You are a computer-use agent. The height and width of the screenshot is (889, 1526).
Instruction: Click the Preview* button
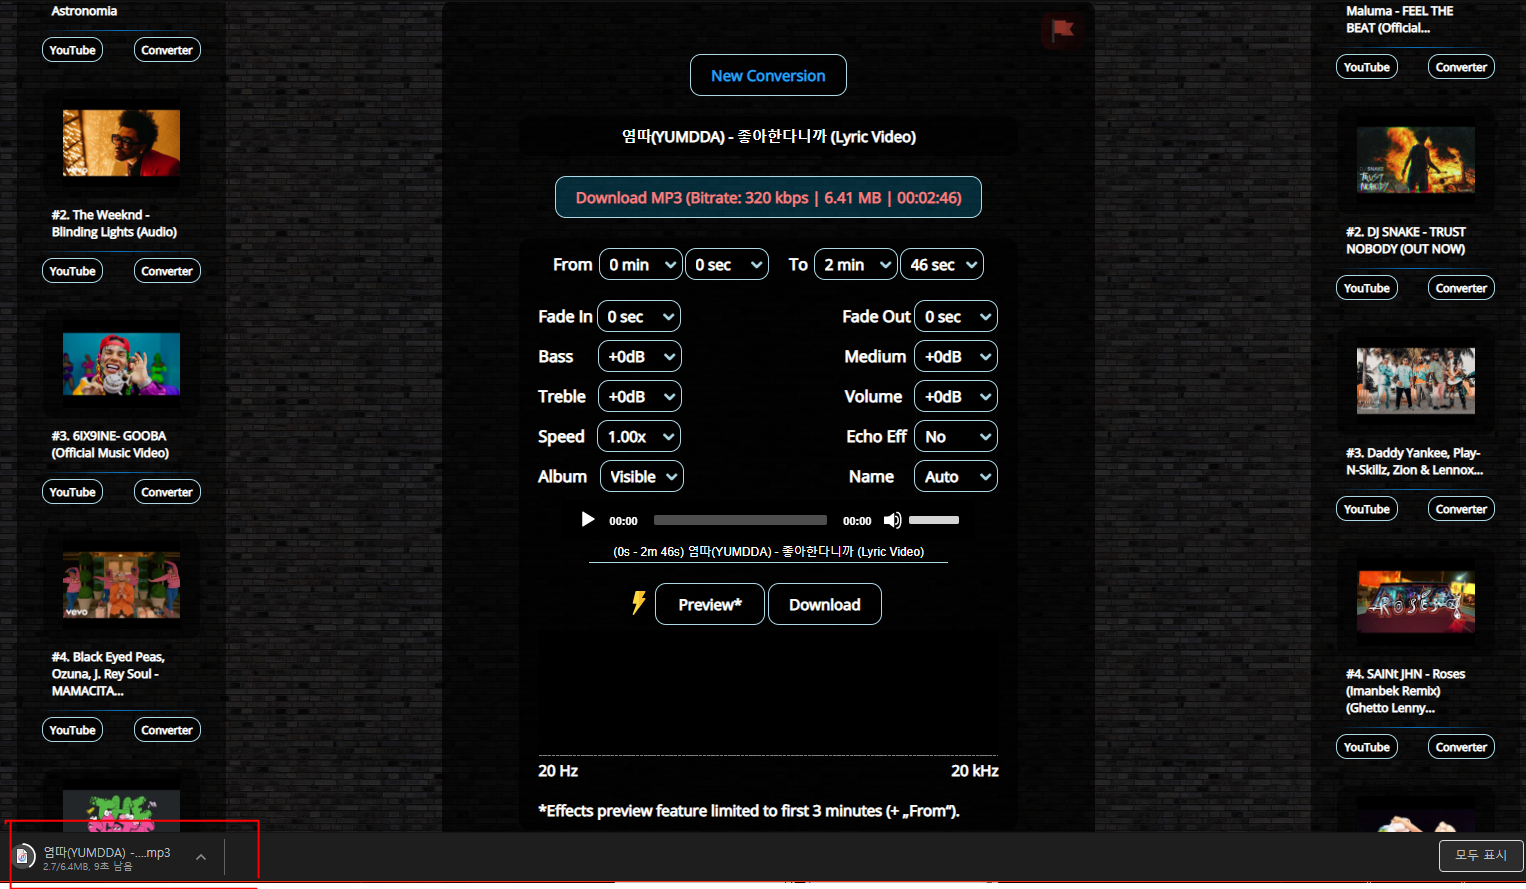710,604
